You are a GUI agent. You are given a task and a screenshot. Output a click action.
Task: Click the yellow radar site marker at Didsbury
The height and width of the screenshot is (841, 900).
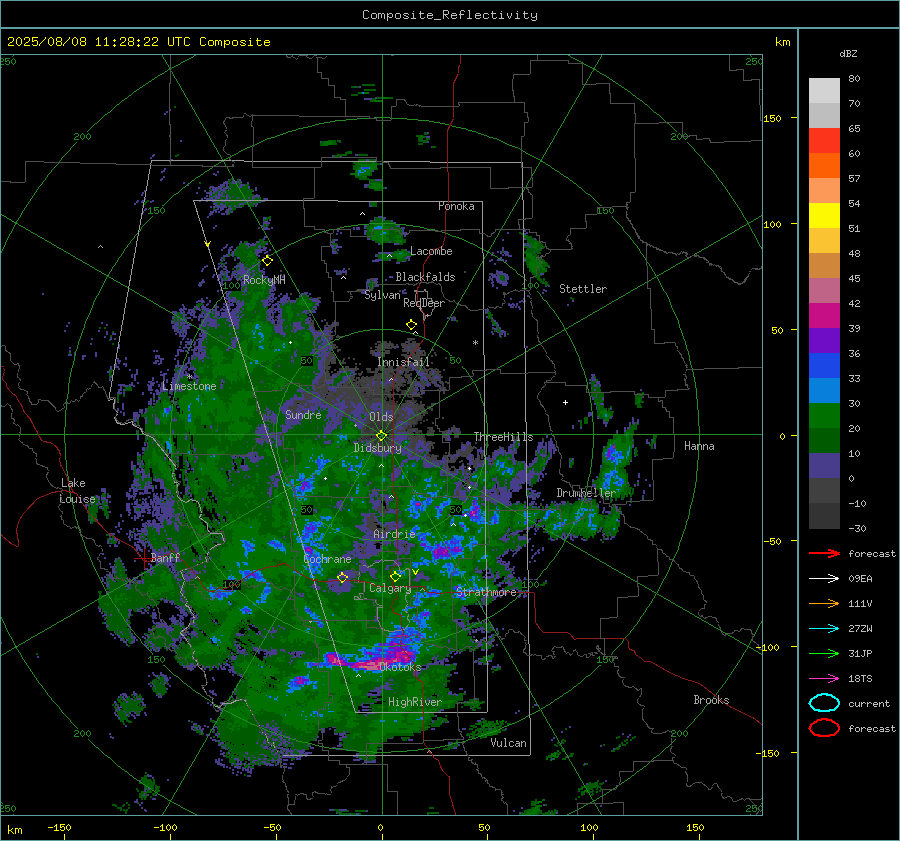[x=381, y=436]
